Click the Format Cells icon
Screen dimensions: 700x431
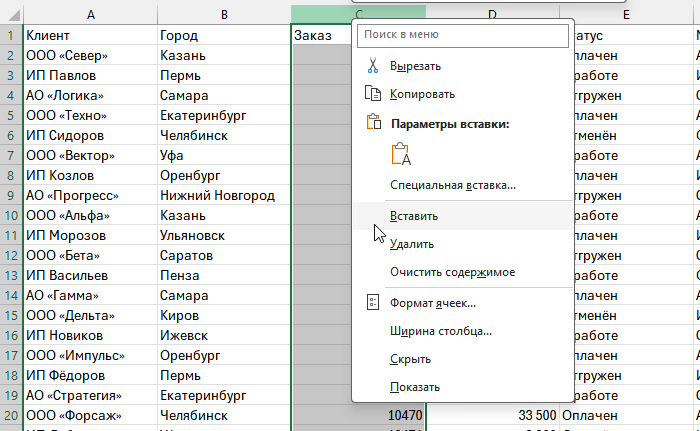374,303
